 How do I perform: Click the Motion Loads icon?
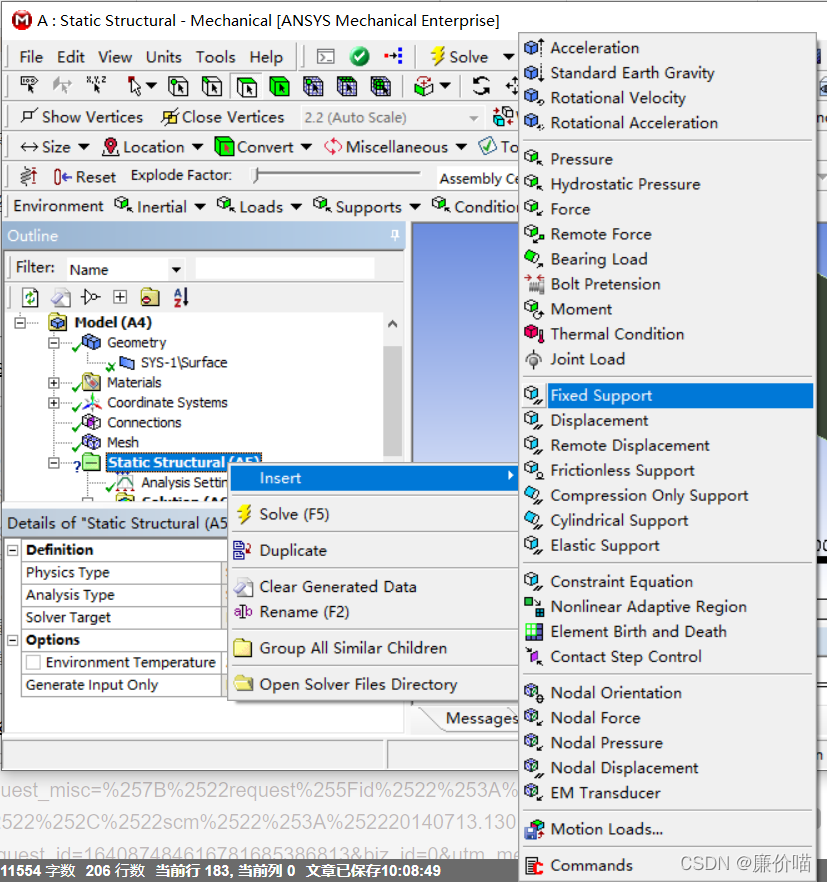coord(534,829)
